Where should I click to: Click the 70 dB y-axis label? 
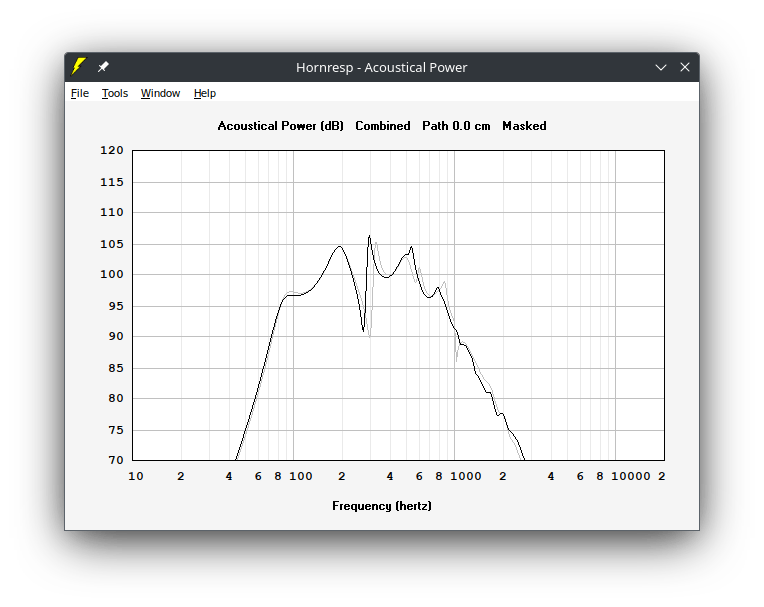coord(116,460)
